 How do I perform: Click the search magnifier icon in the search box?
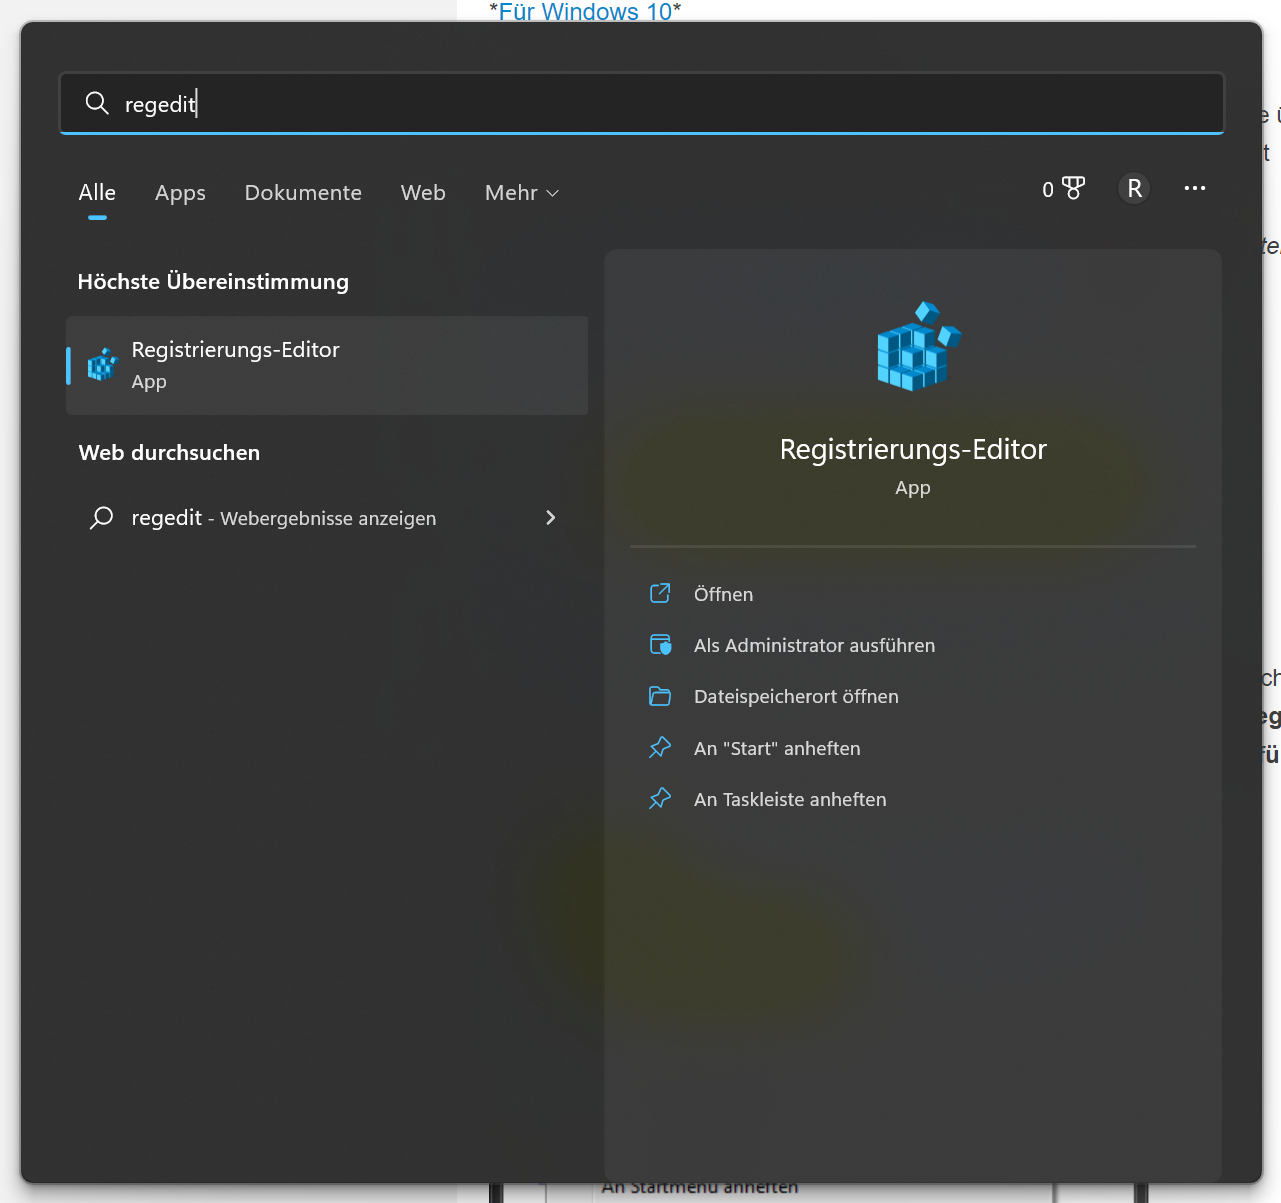coord(97,103)
